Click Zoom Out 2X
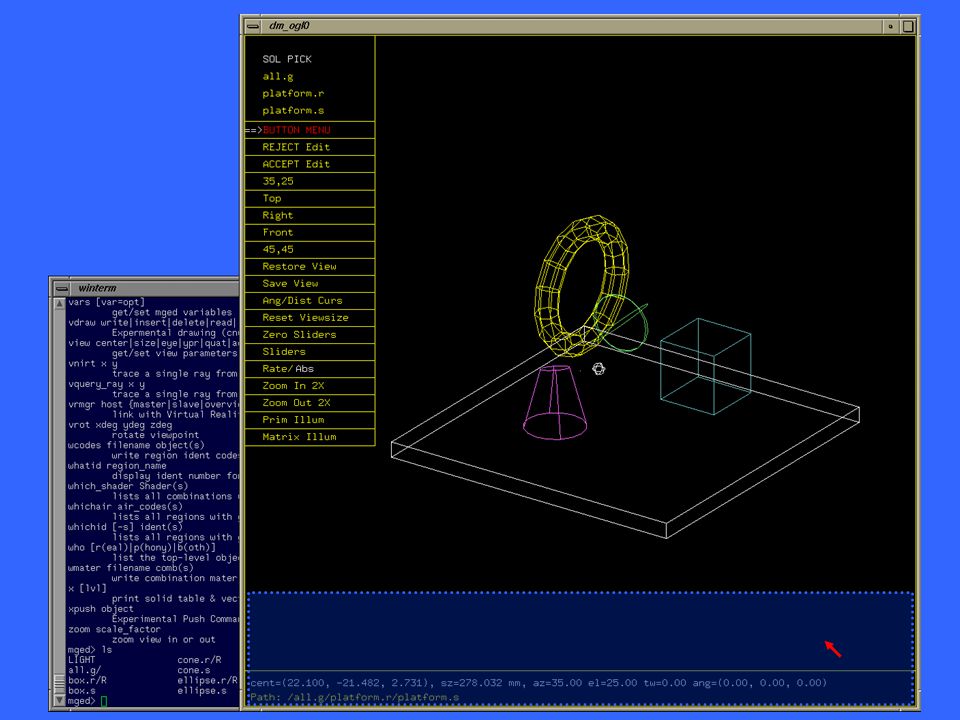Screen dimensions: 960x720 click(310, 403)
